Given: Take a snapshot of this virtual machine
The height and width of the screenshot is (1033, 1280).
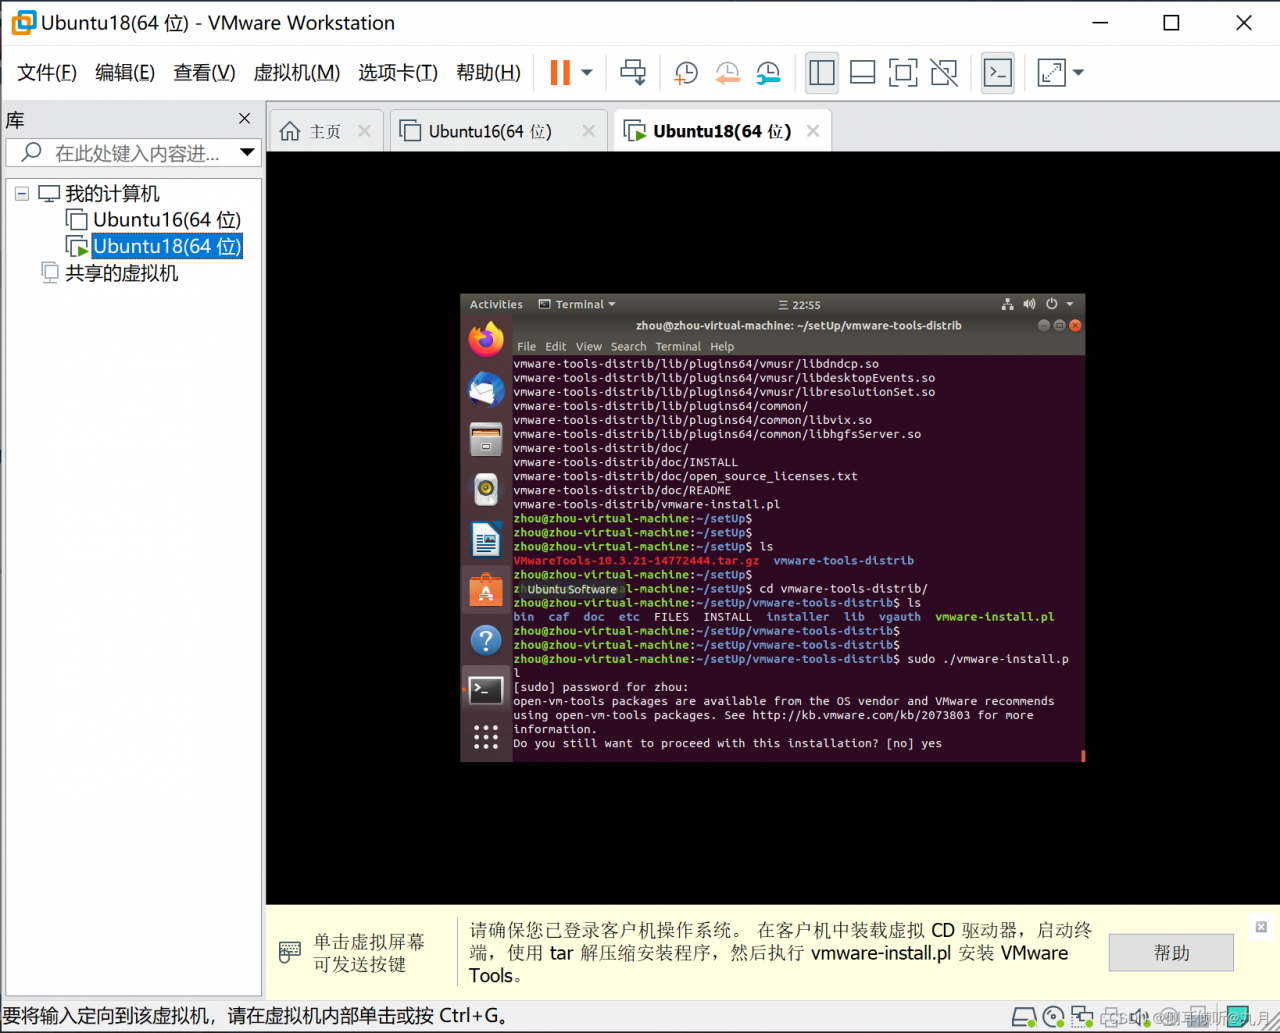Looking at the screenshot, I should pyautogui.click(x=686, y=72).
